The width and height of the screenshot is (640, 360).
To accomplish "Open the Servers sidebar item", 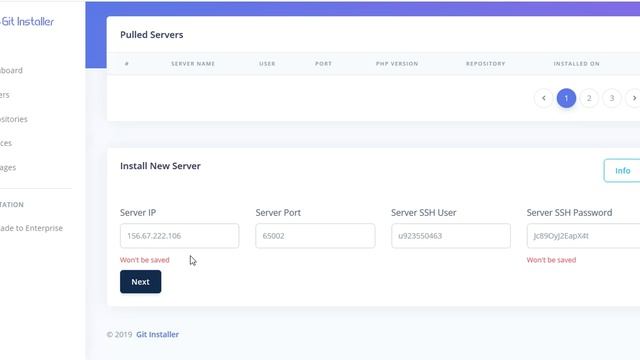I will click(4, 95).
